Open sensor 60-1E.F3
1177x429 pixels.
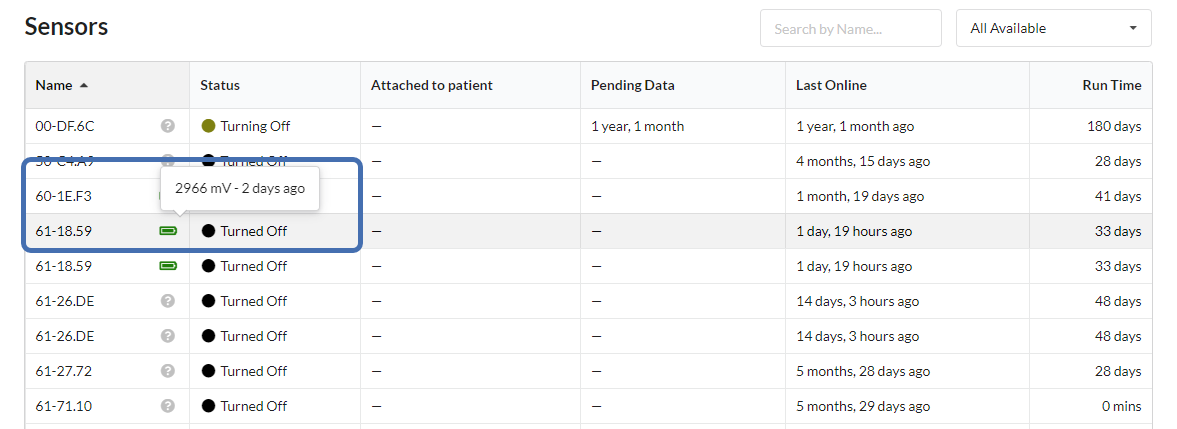coord(64,196)
